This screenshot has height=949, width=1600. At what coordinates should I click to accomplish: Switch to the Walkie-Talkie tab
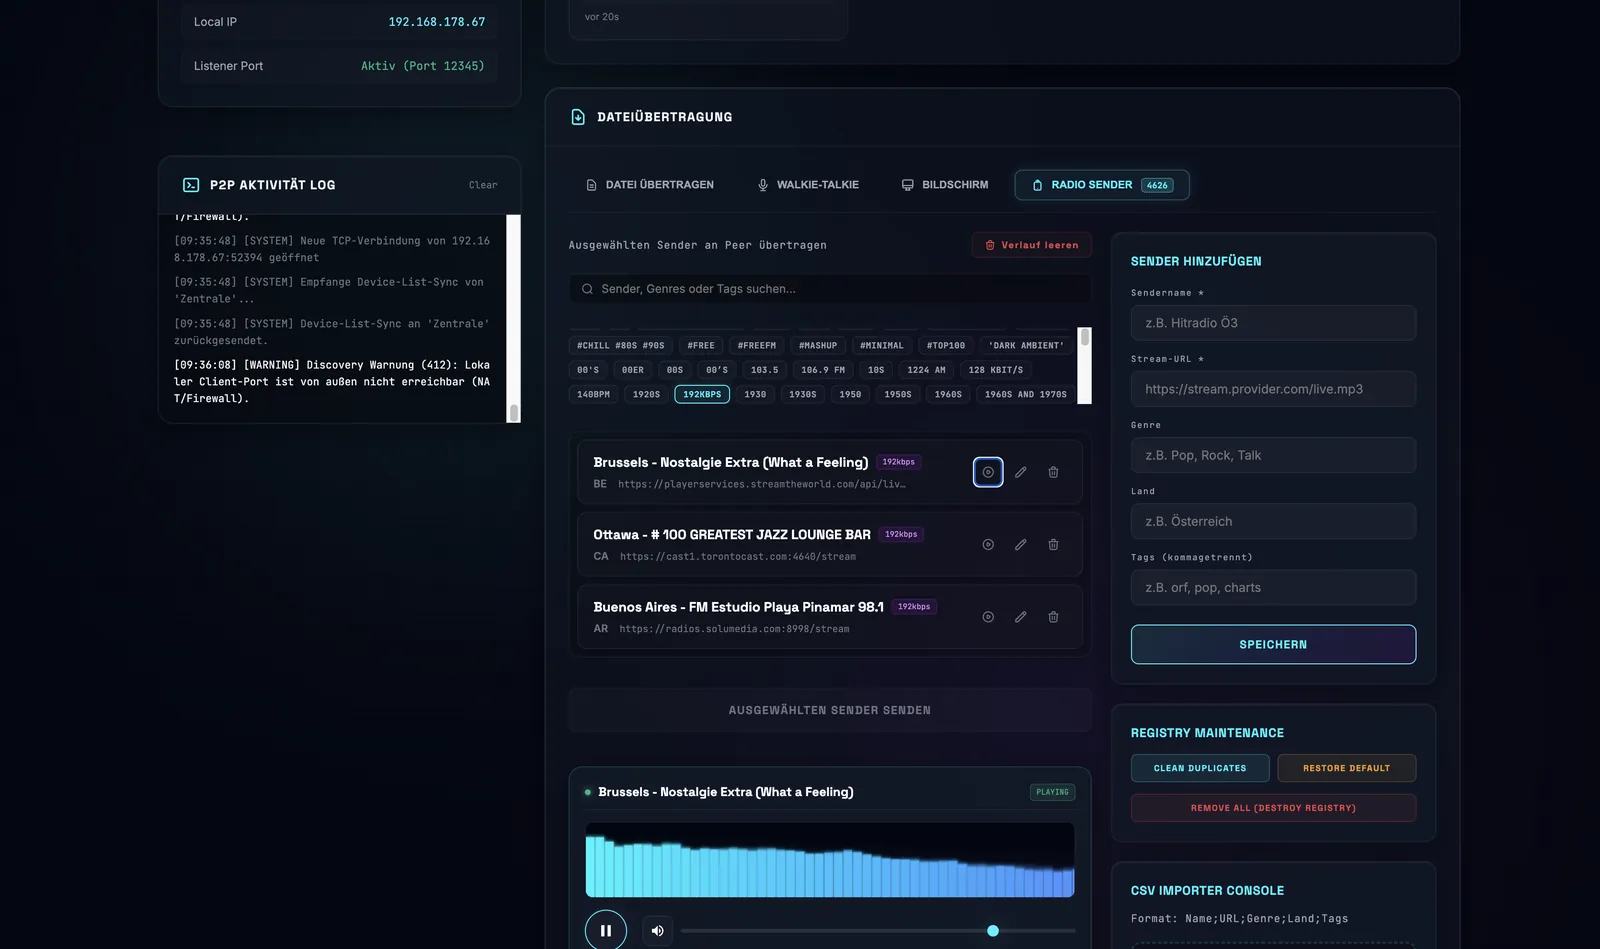808,185
